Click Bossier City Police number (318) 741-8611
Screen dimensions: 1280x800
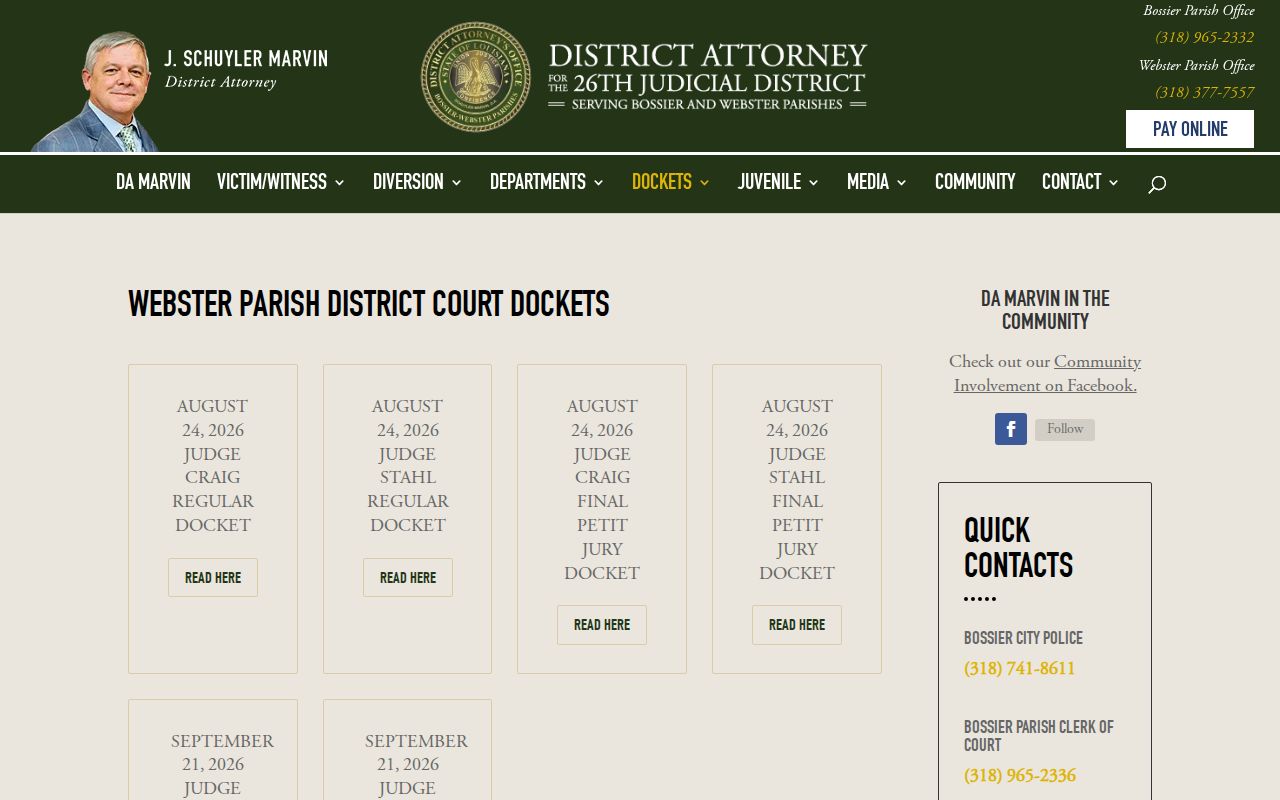tap(1019, 669)
